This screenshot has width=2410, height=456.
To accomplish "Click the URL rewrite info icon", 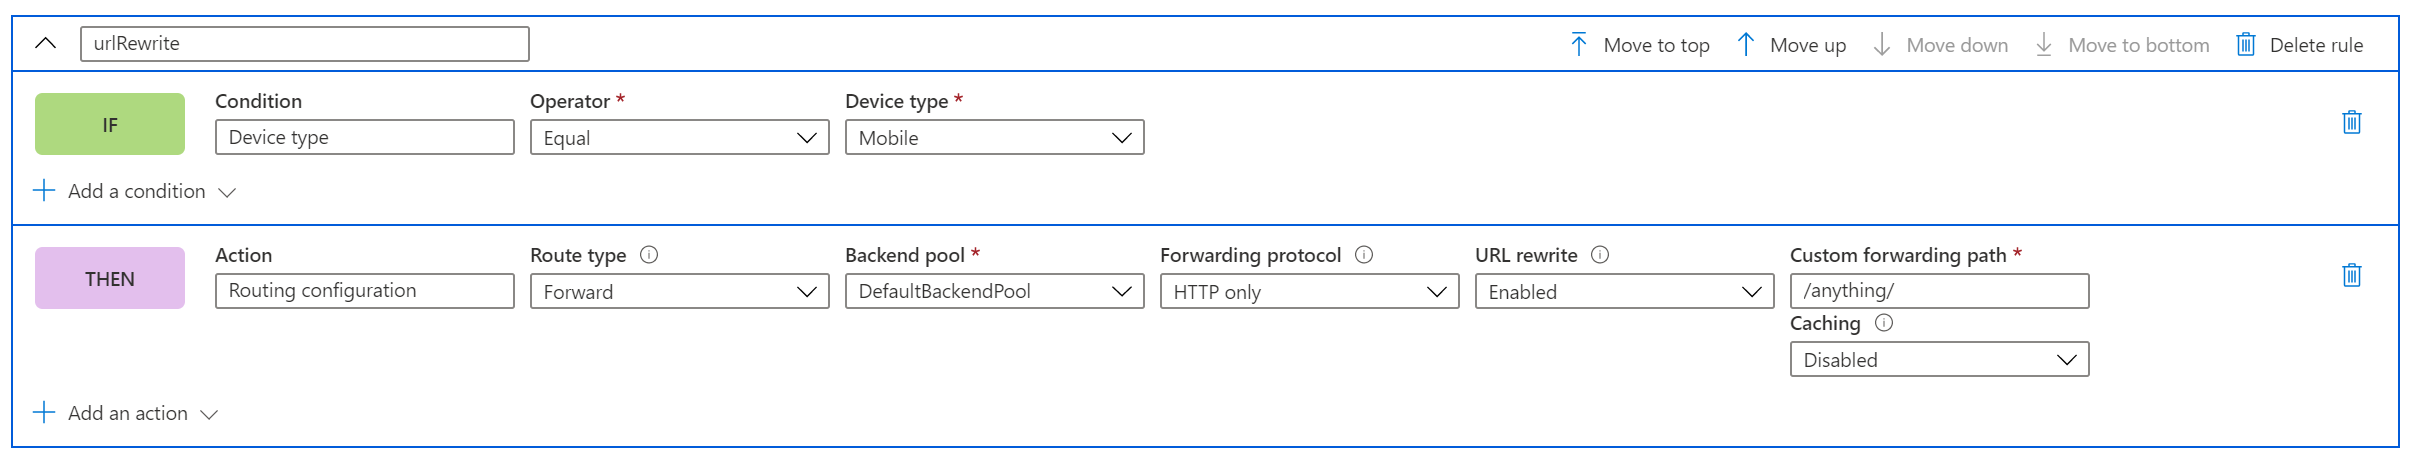I will pyautogui.click(x=1600, y=255).
